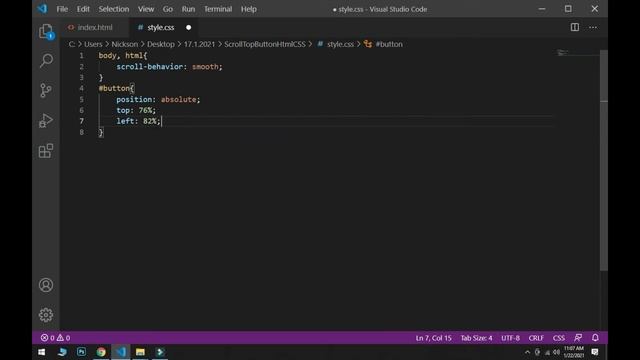Click the 82% value on line 7
640x360 pixels.
pos(149,121)
